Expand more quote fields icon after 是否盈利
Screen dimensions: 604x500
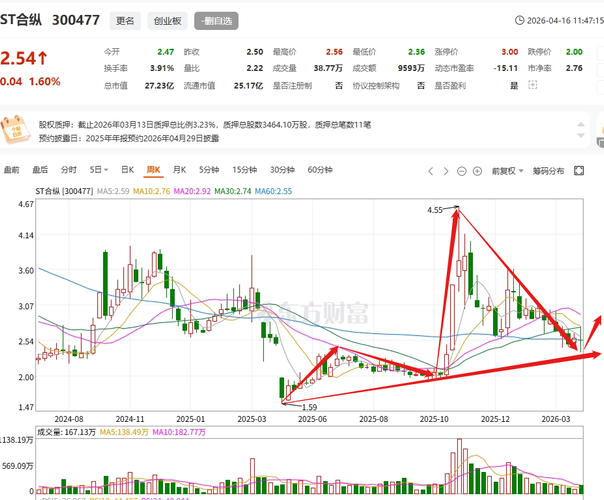tap(532, 85)
